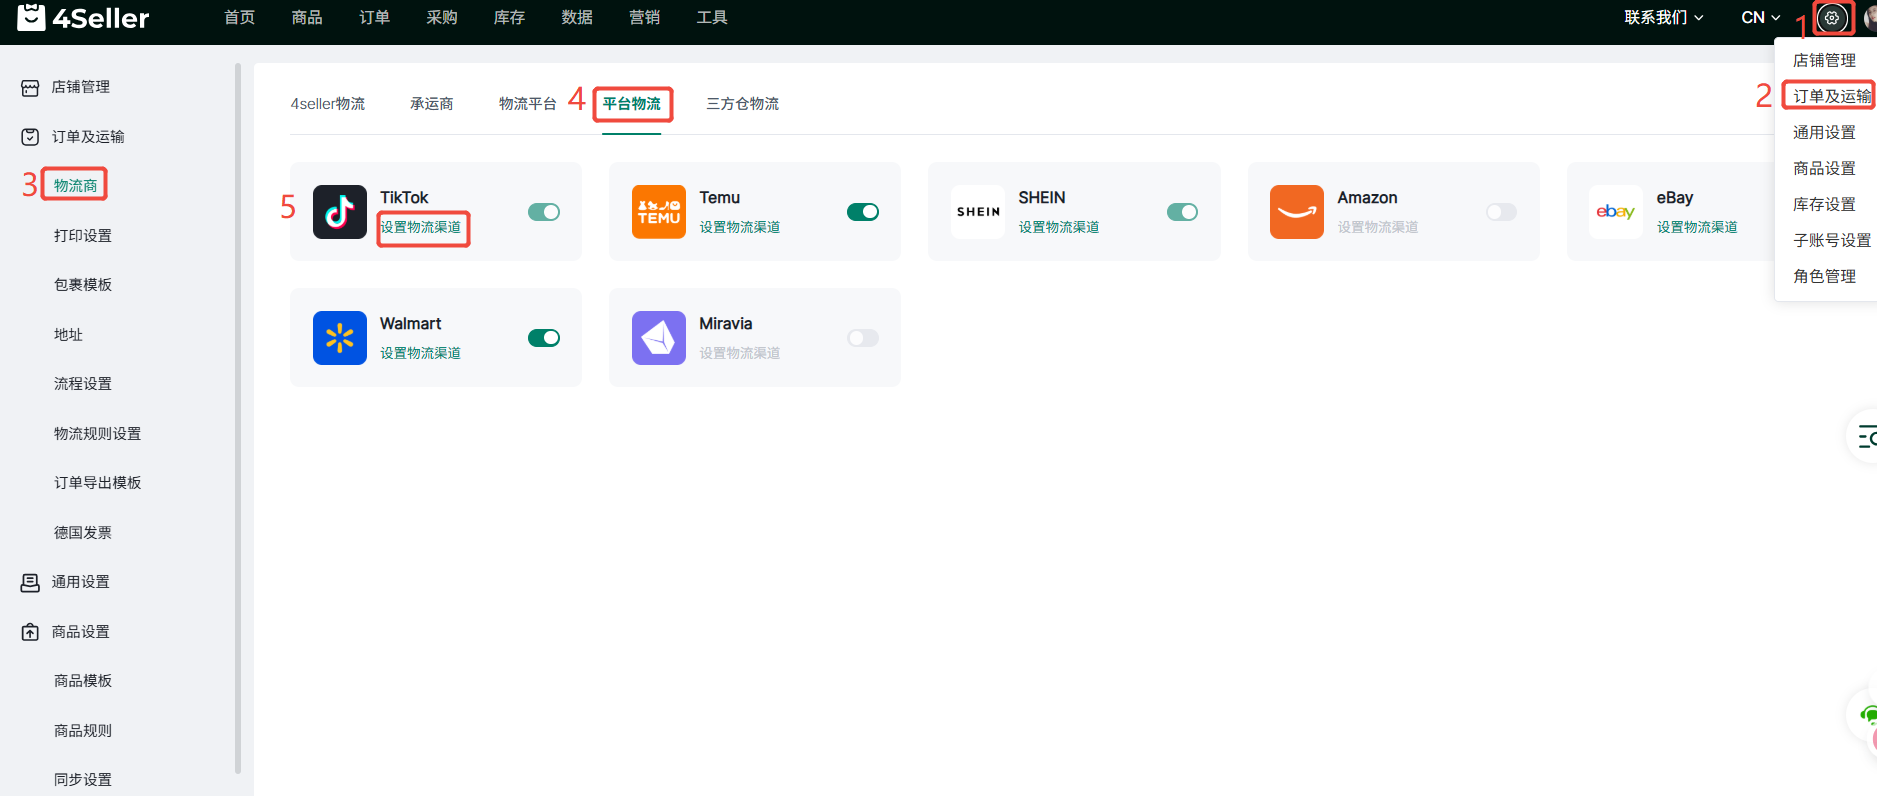Click the SHEIN platform logo
The height and width of the screenshot is (796, 1877).
pos(978,212)
